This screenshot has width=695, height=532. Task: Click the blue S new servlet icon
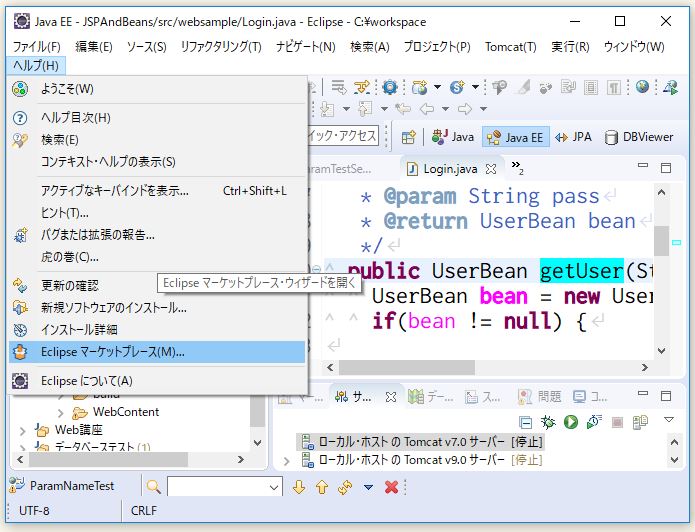coord(457,87)
